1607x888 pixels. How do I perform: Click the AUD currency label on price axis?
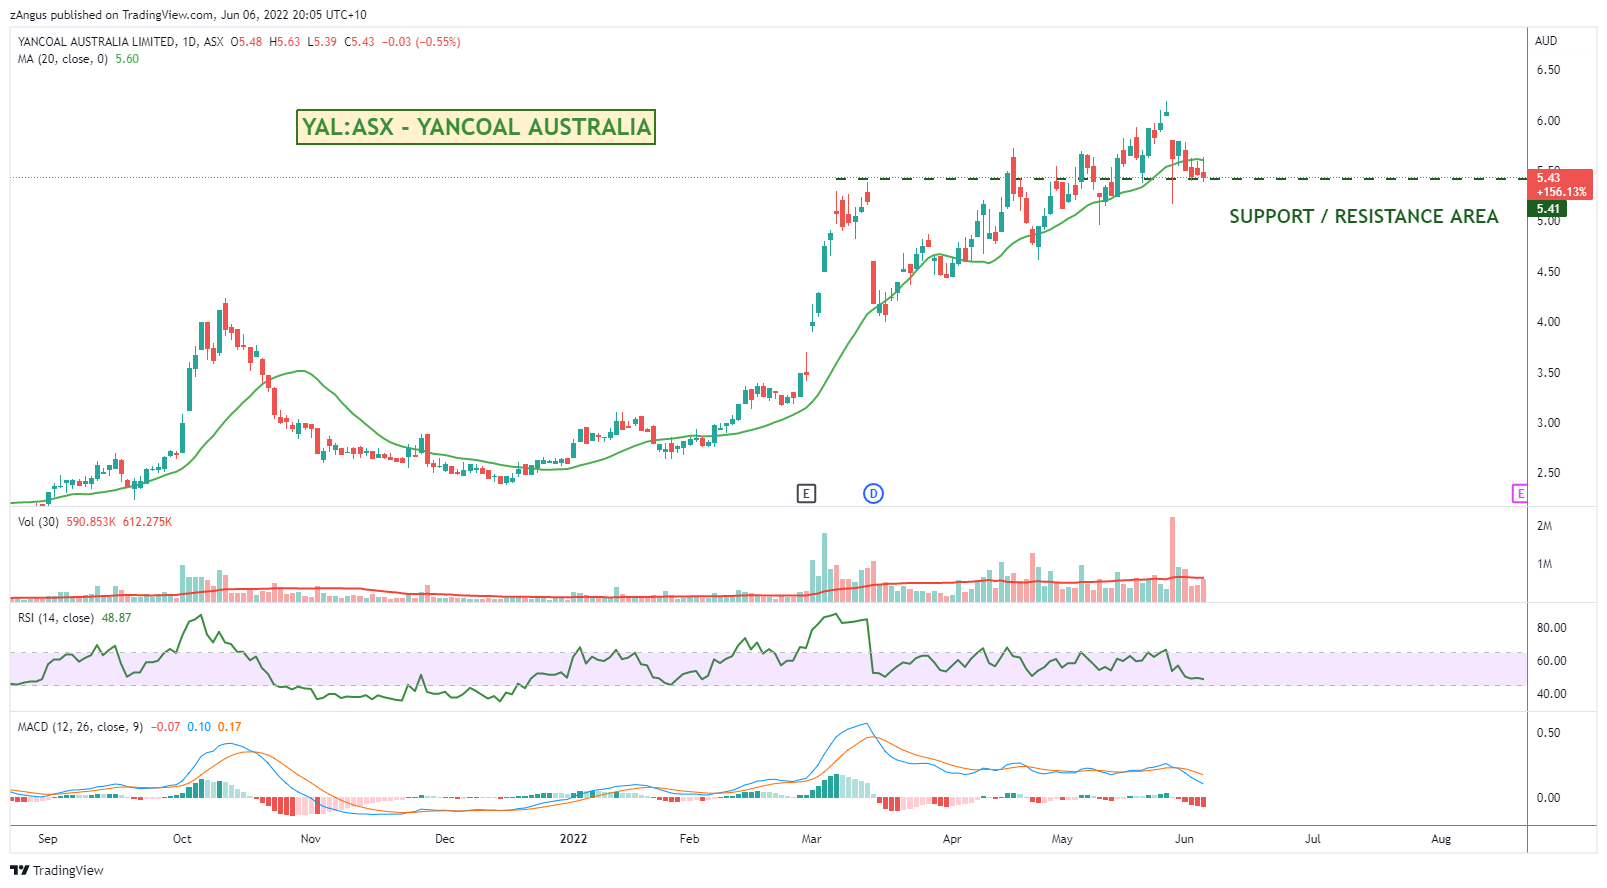[x=1546, y=41]
